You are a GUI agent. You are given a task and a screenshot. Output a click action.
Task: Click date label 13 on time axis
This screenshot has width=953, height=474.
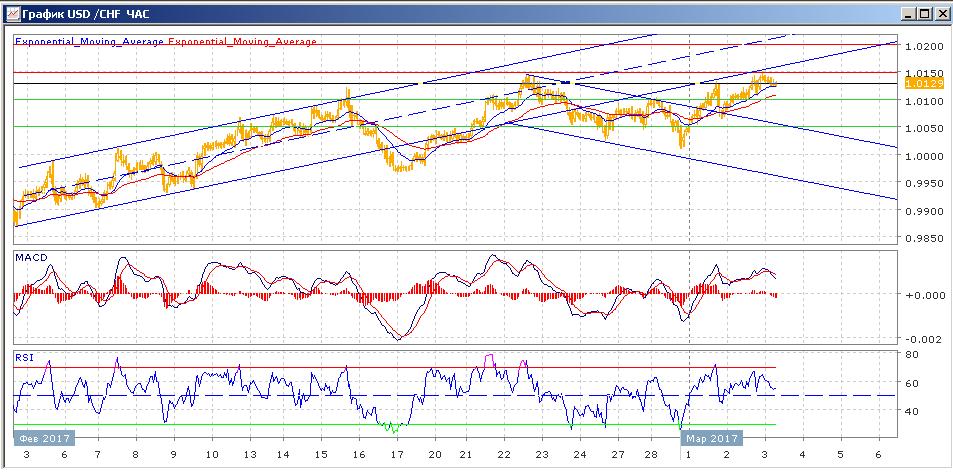250,455
